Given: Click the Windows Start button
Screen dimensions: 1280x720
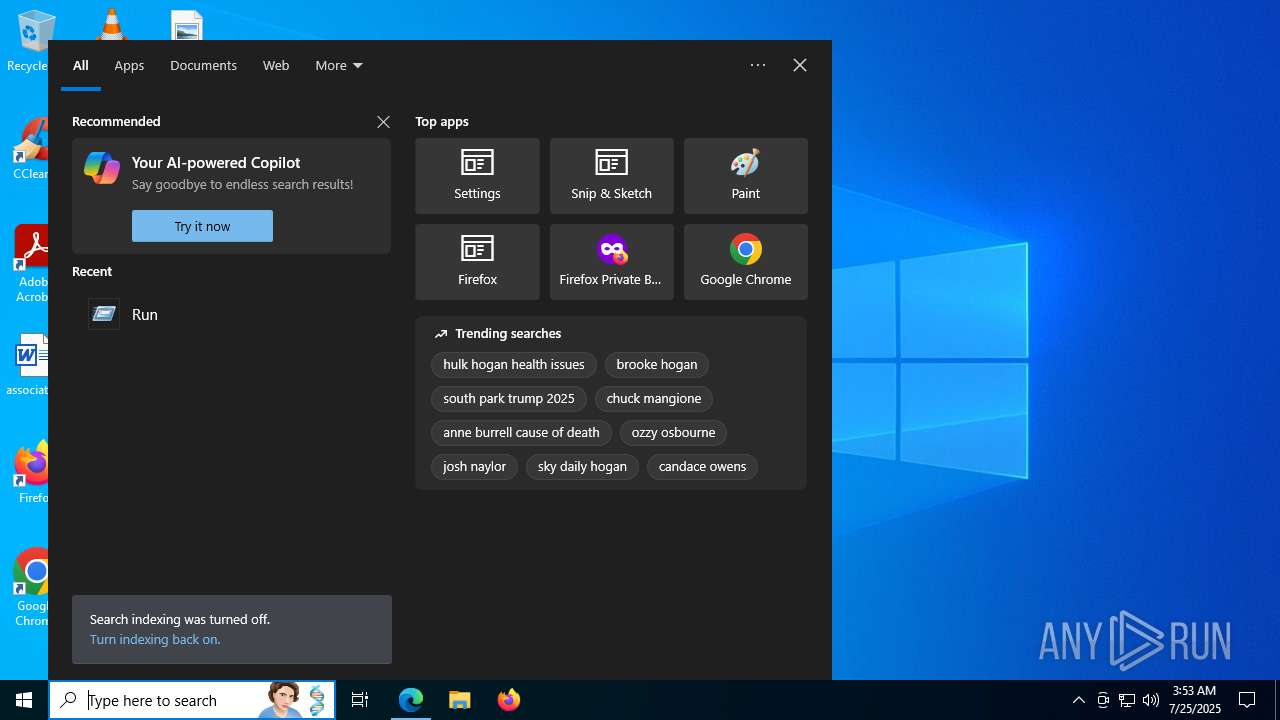Looking at the screenshot, I should [24, 700].
